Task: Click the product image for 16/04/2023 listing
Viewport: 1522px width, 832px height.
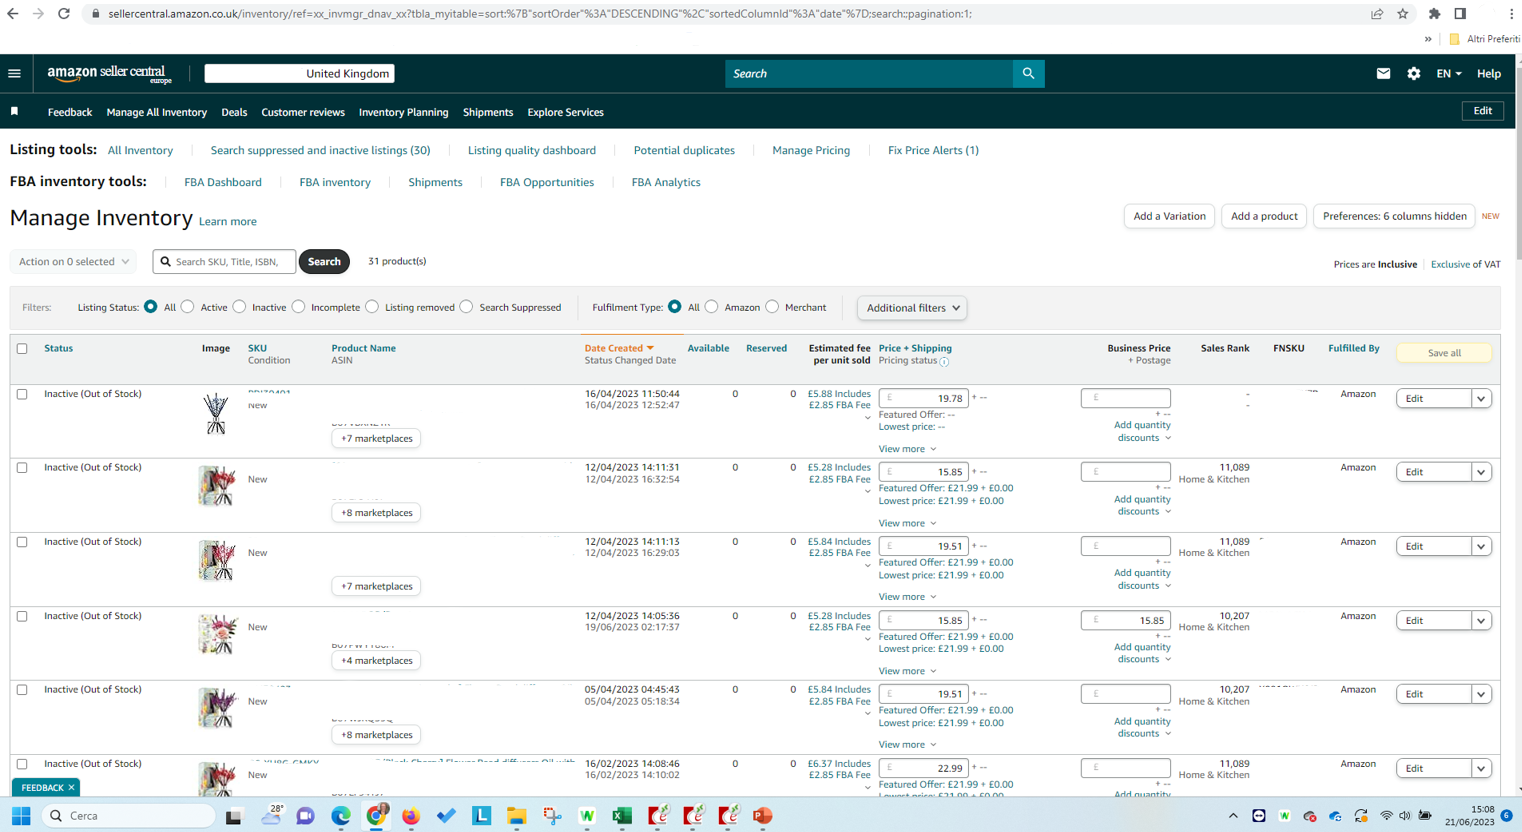Action: 216,412
